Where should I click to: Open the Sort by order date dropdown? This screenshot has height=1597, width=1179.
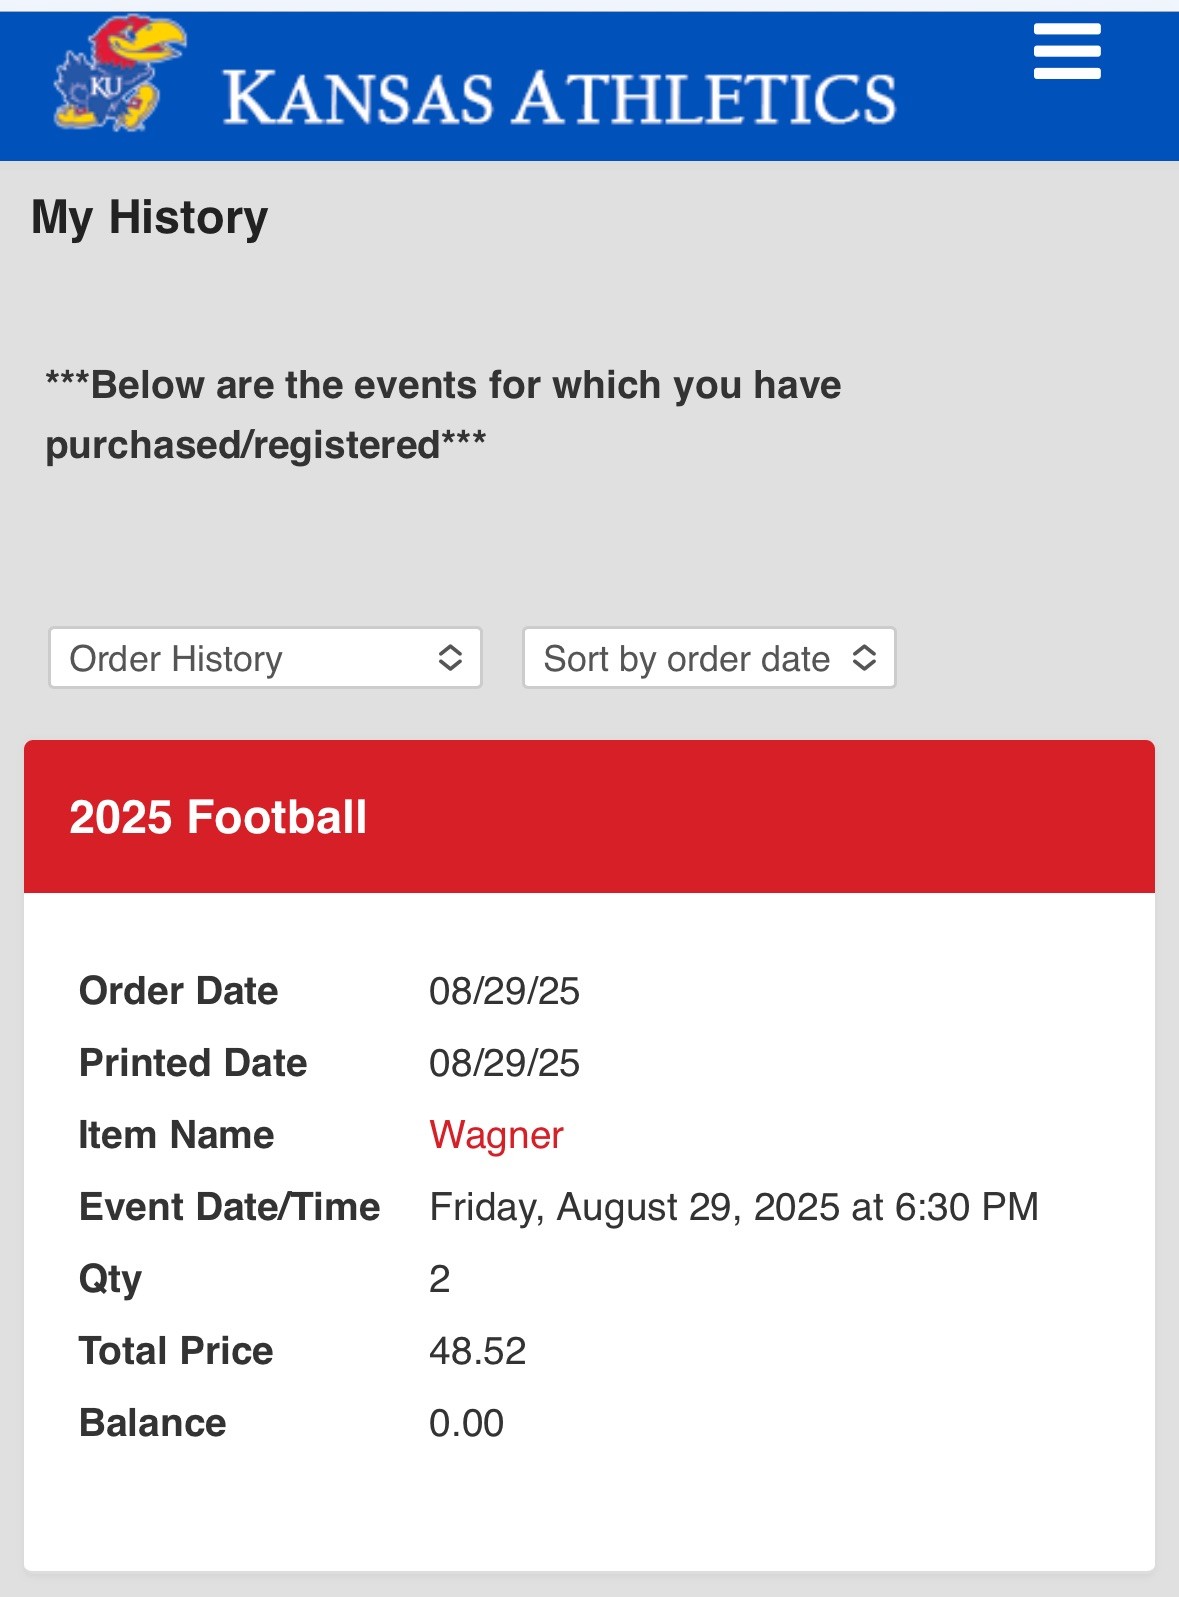pos(708,658)
